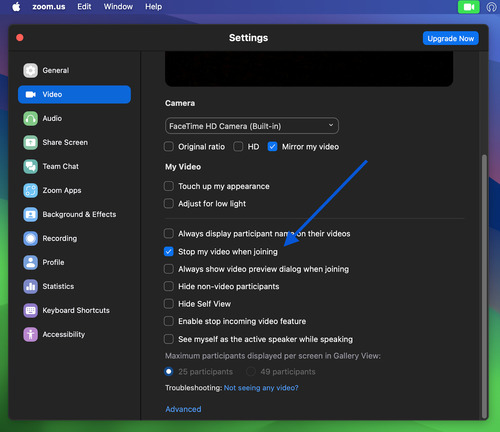Open the Help menu
The image size is (500, 432).
(x=153, y=7)
